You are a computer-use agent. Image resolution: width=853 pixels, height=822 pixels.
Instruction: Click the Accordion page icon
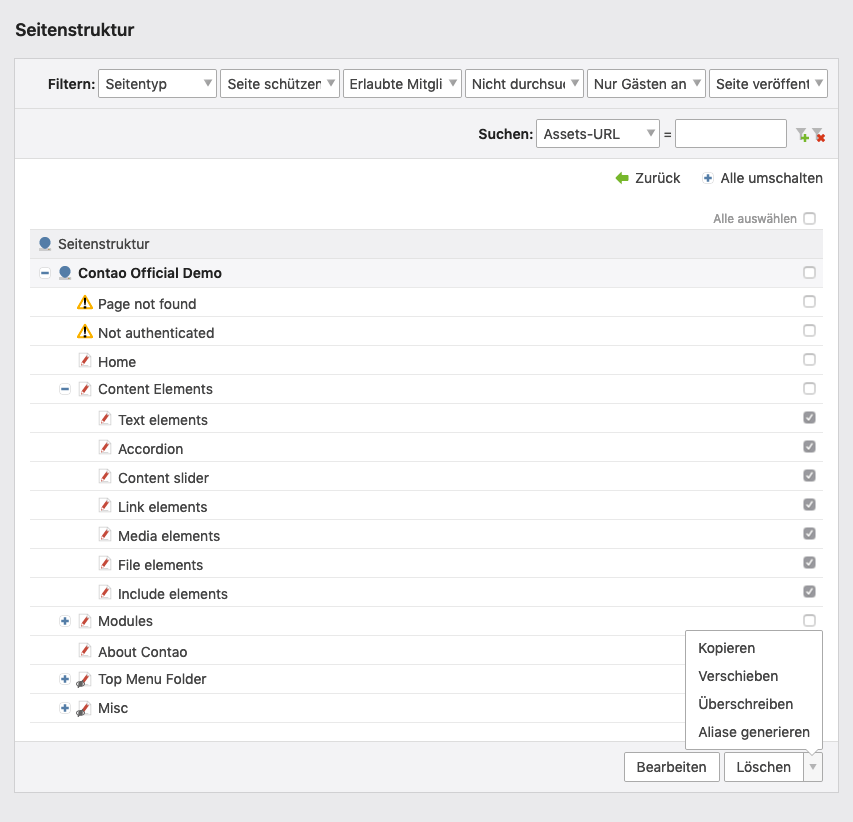[105, 447]
